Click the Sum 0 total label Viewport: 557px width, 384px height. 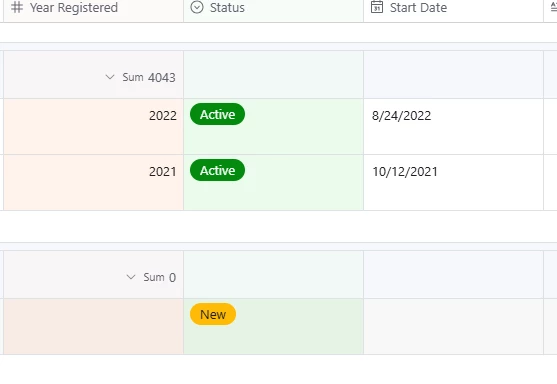pos(159,277)
